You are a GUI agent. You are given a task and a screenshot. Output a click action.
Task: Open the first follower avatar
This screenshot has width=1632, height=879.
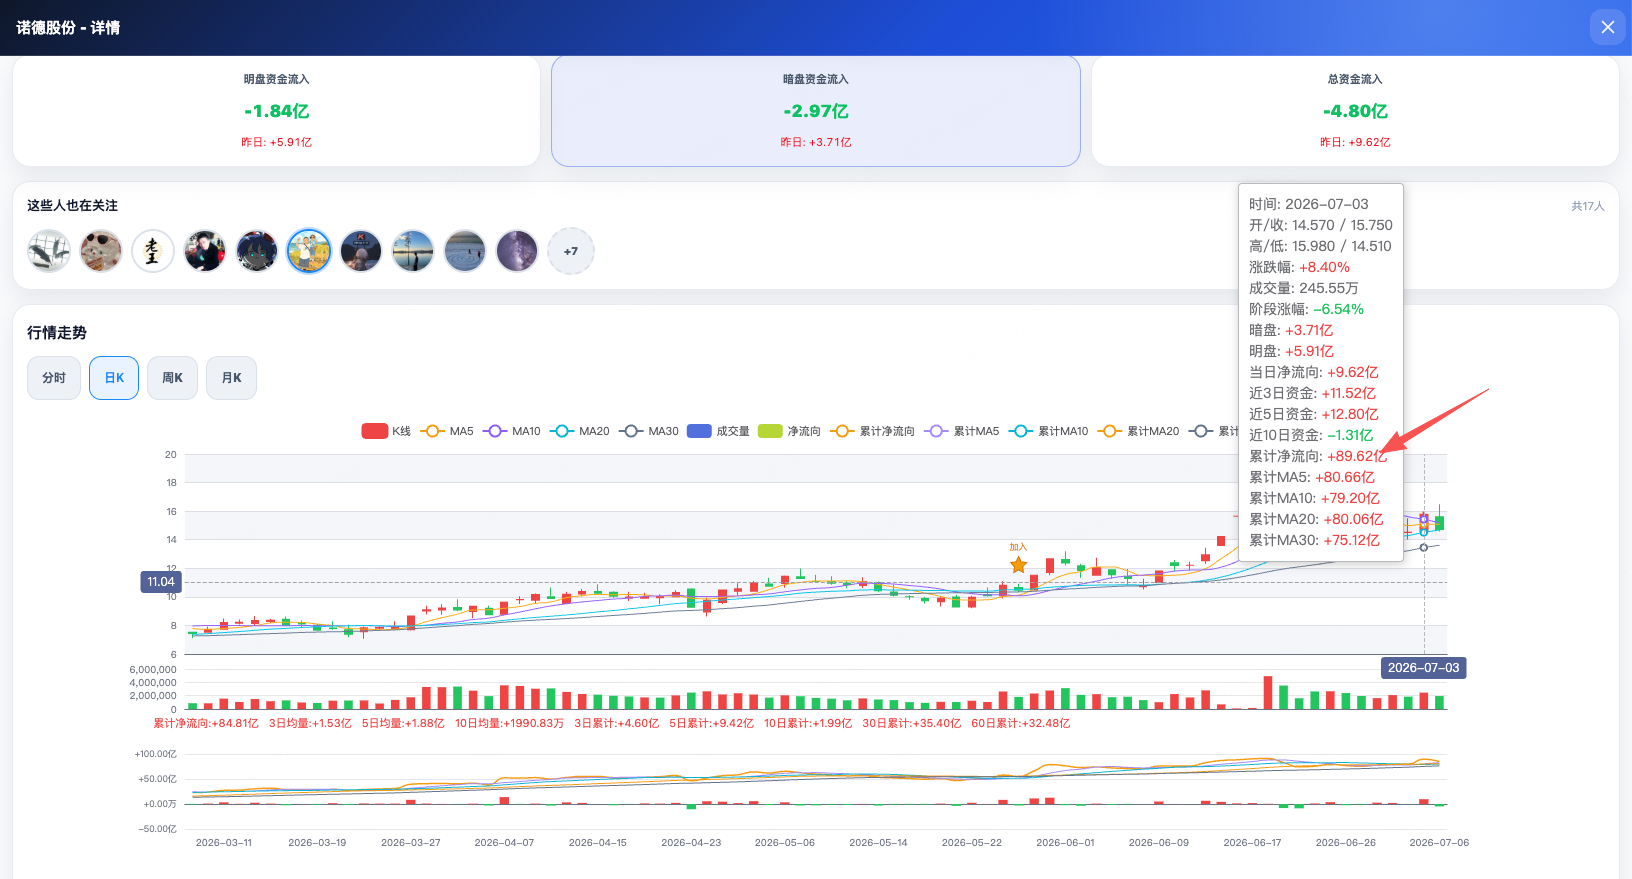[49, 251]
